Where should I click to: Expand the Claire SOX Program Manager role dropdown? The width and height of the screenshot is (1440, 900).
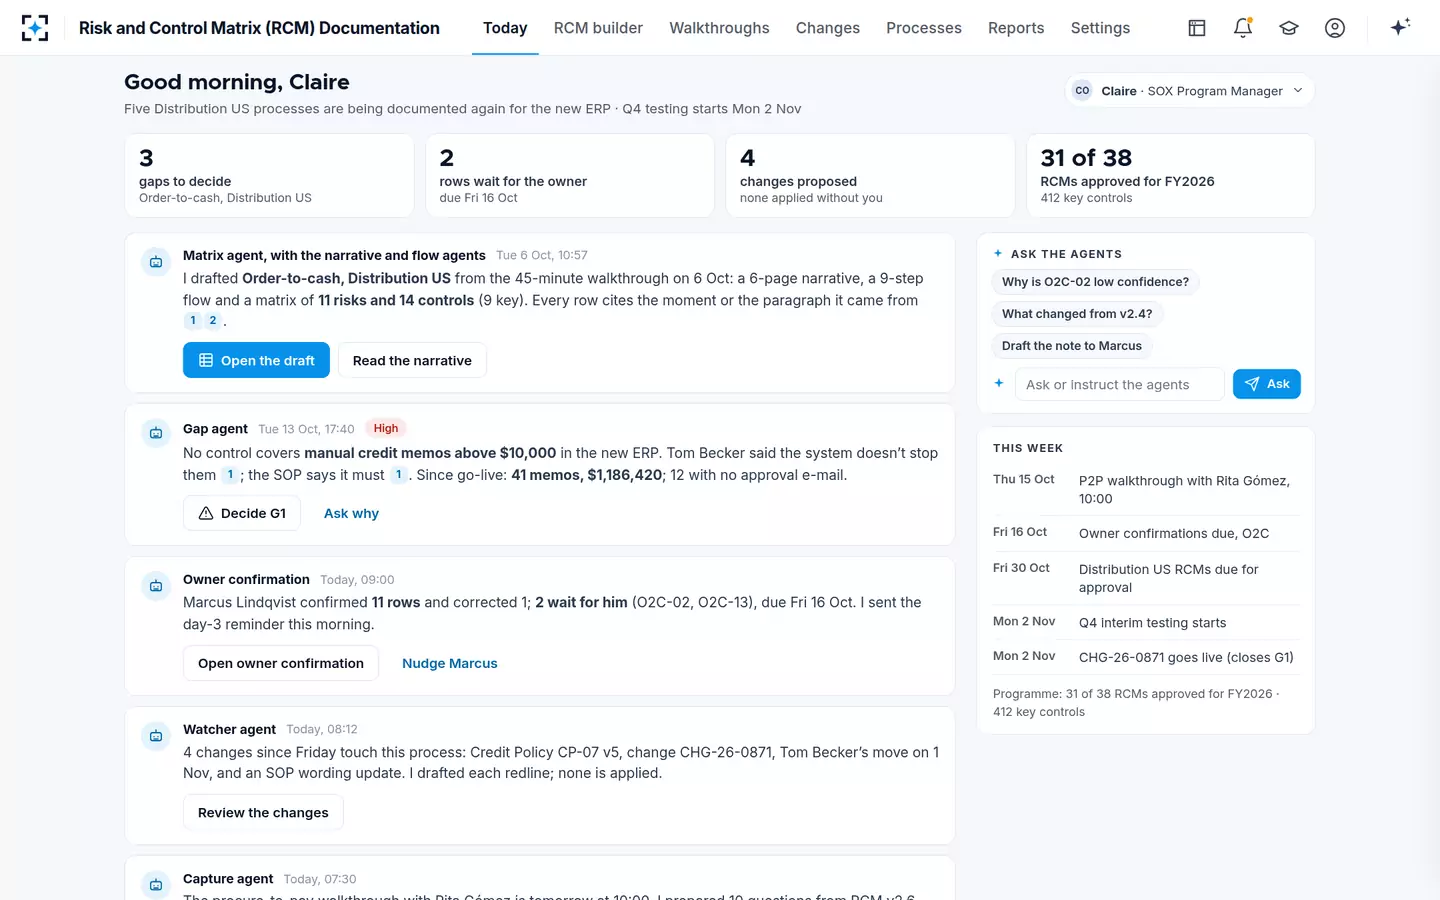click(x=1189, y=91)
